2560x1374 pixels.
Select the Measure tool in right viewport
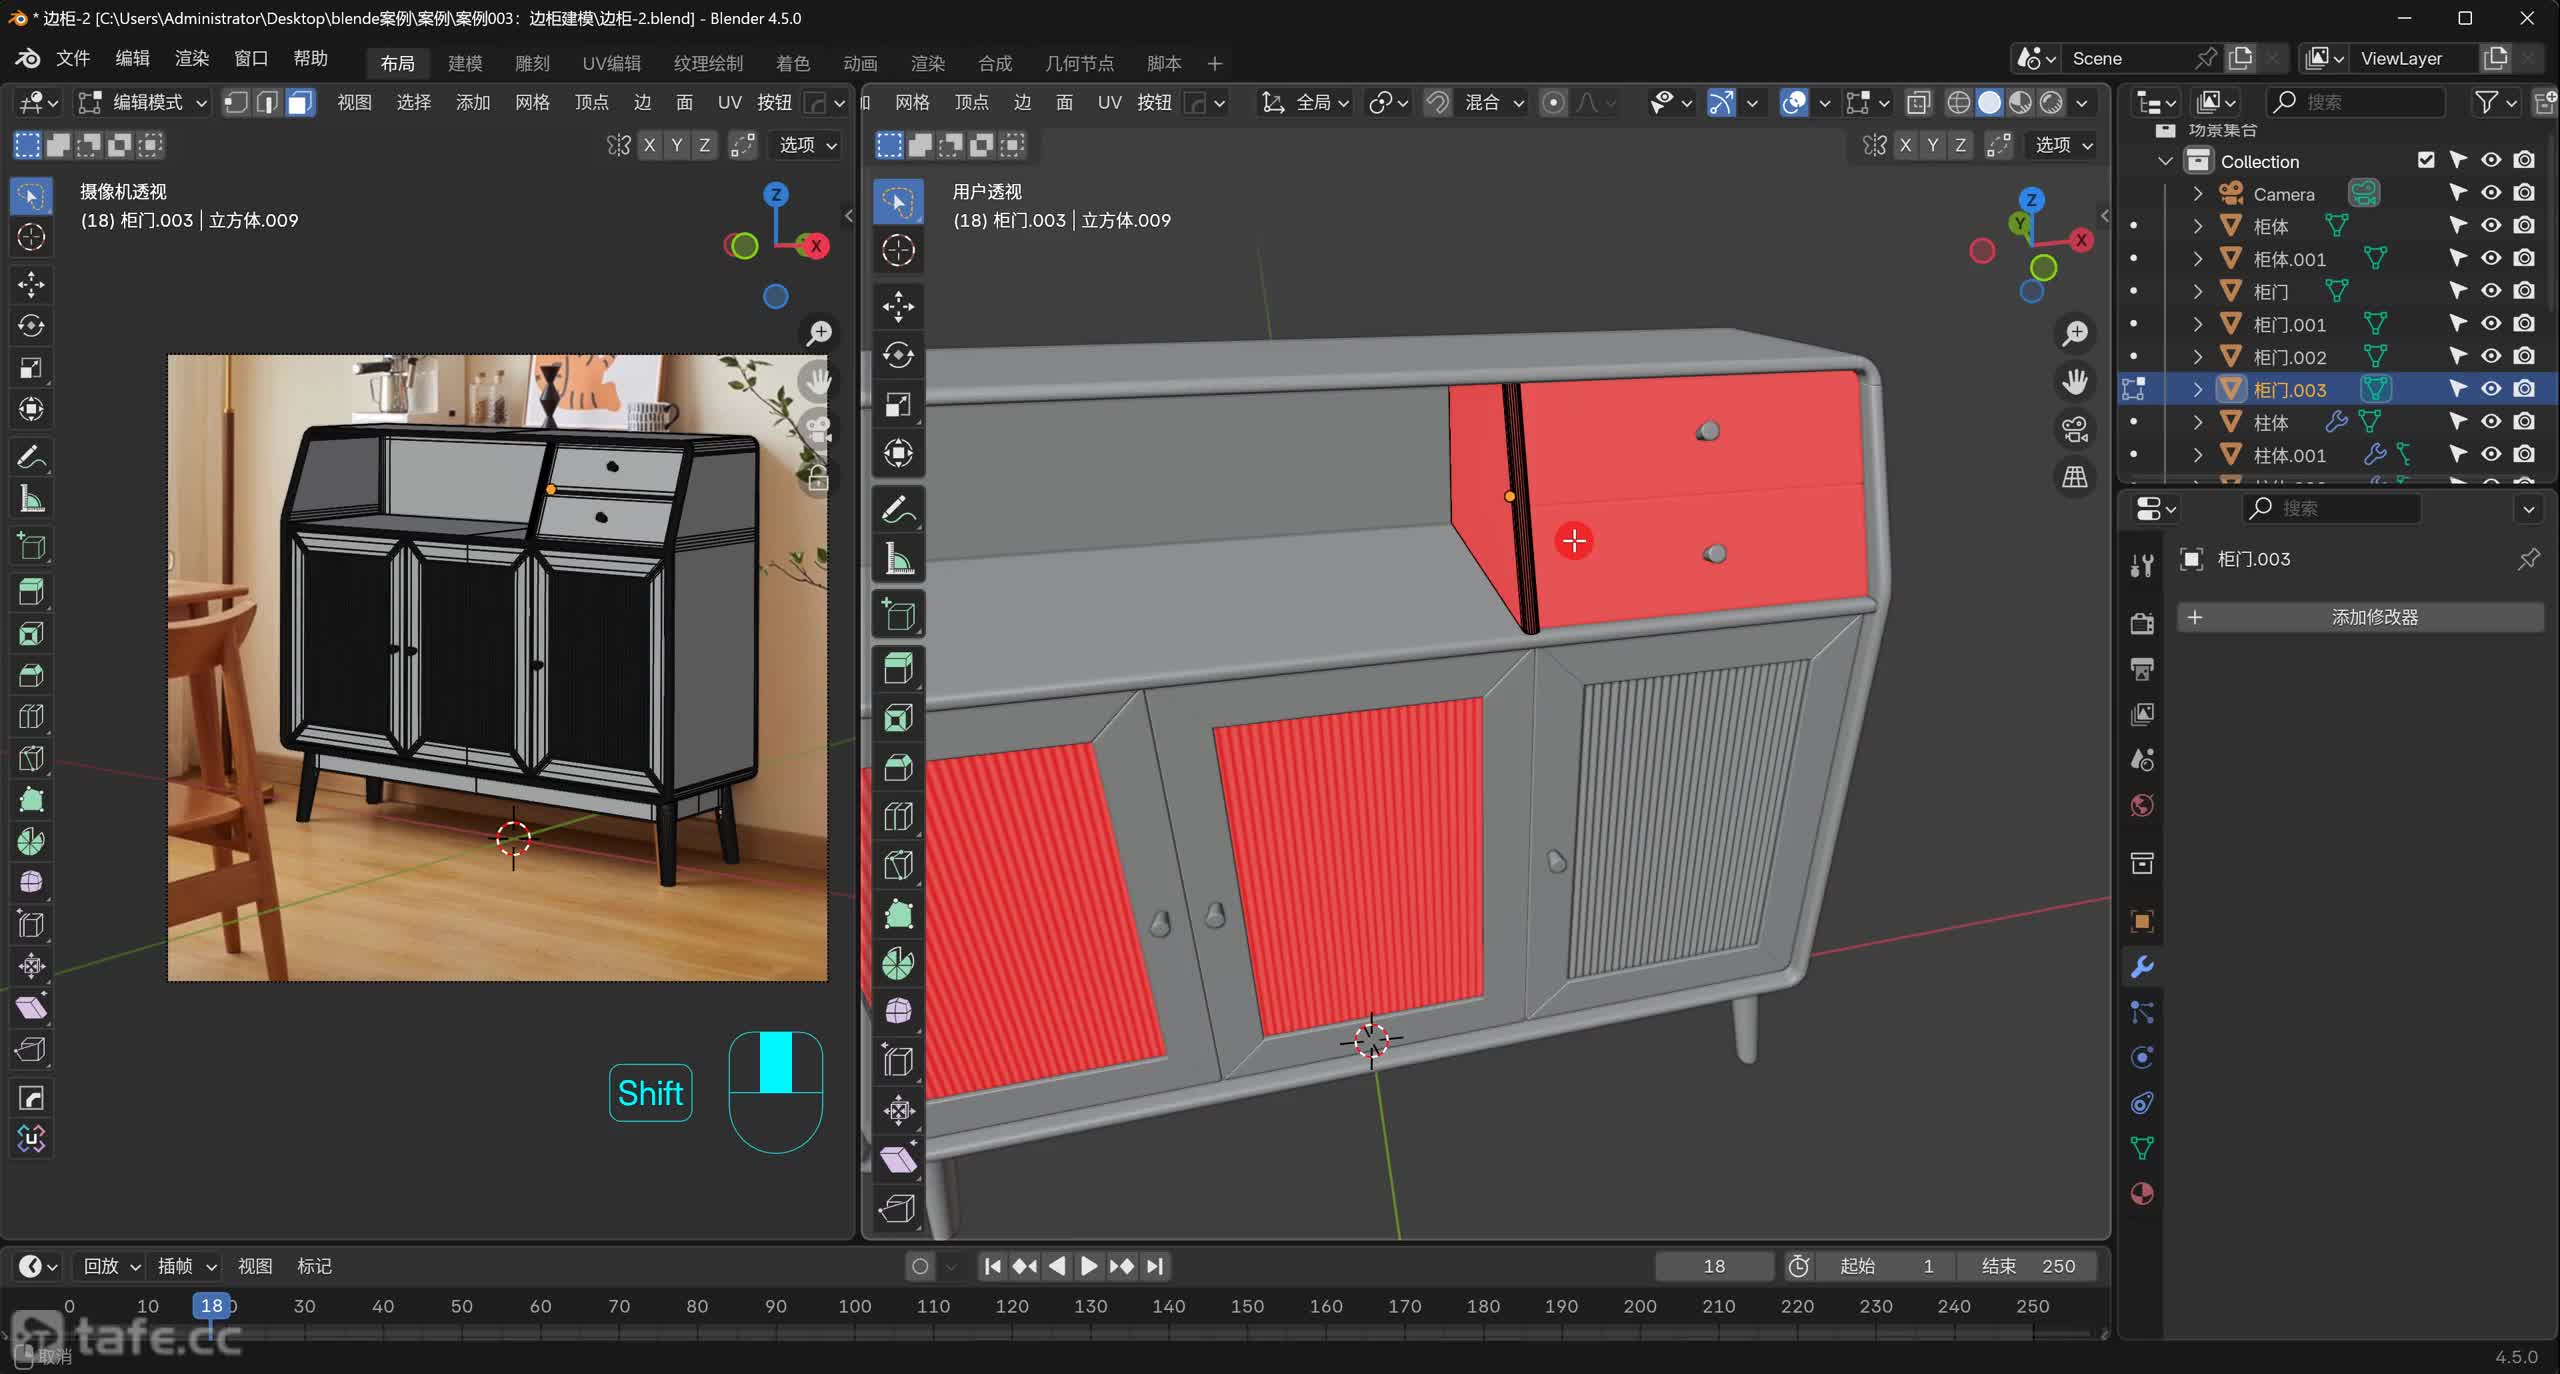click(898, 560)
